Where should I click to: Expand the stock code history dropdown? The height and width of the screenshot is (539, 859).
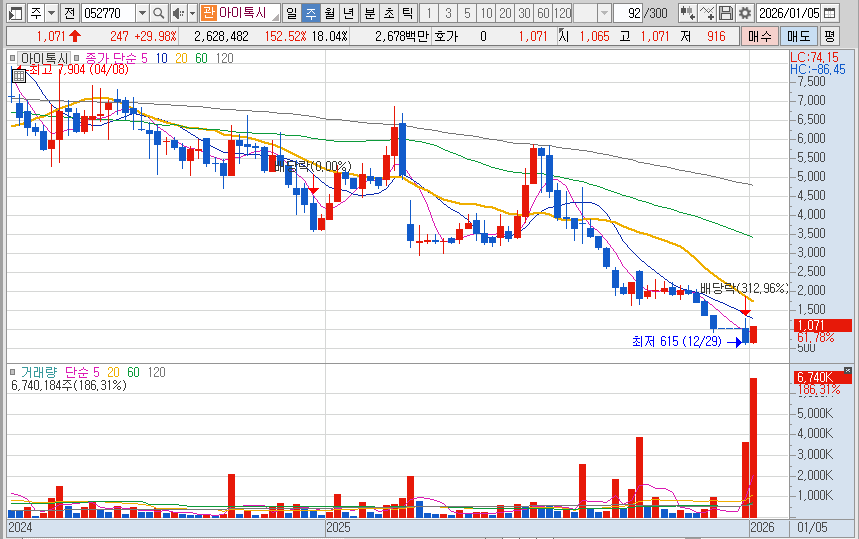pyautogui.click(x=142, y=13)
